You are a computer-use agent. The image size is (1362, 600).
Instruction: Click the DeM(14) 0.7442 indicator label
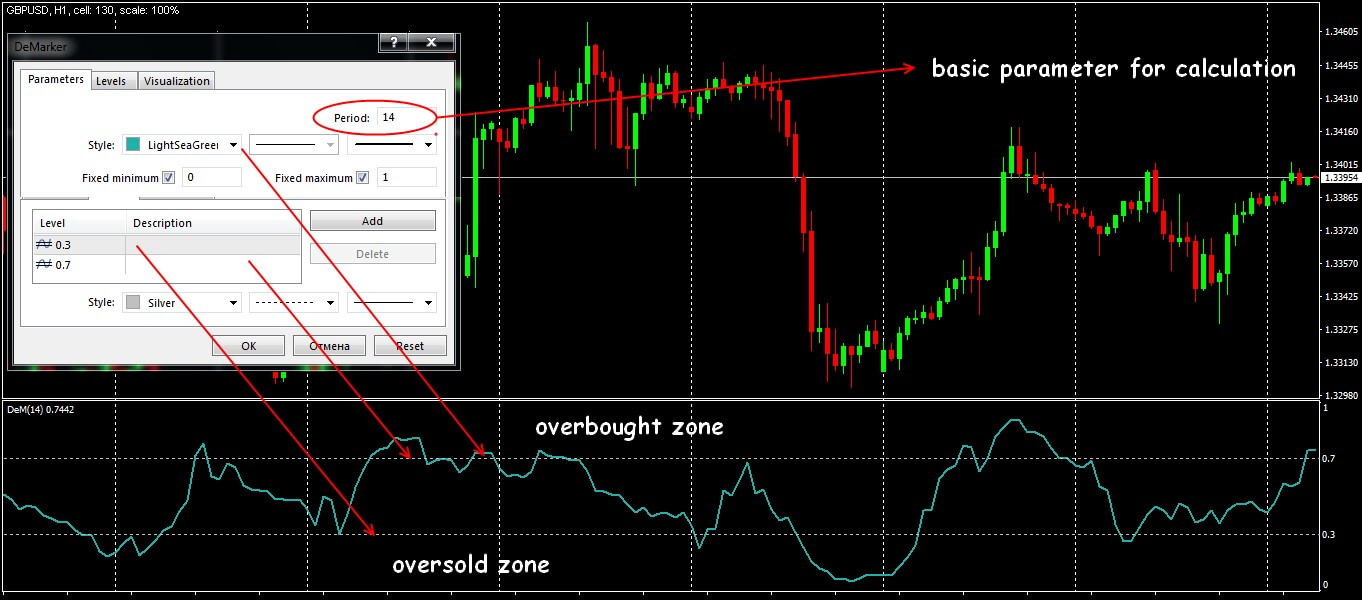coord(40,409)
